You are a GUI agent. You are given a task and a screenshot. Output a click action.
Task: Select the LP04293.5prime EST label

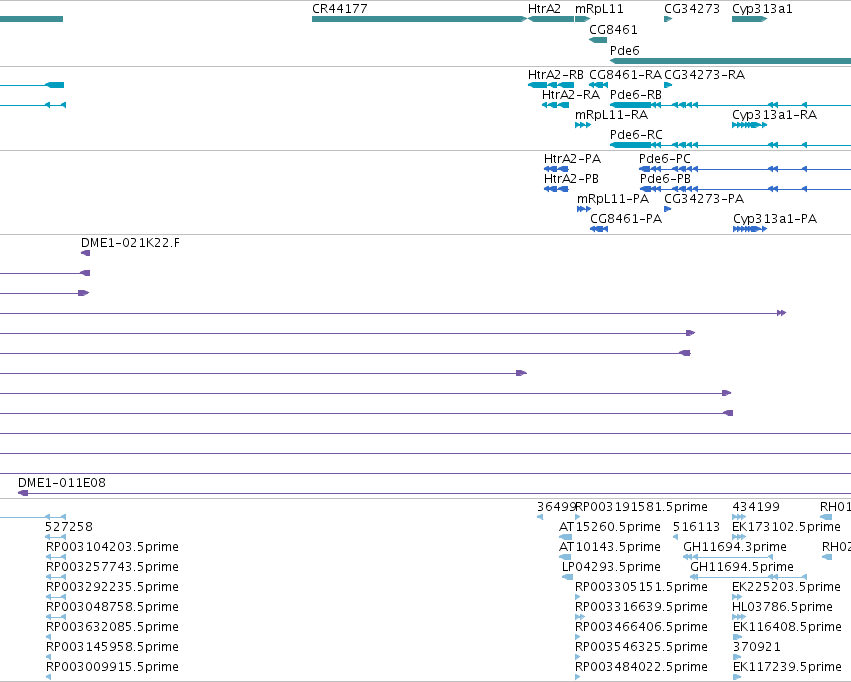coord(611,566)
